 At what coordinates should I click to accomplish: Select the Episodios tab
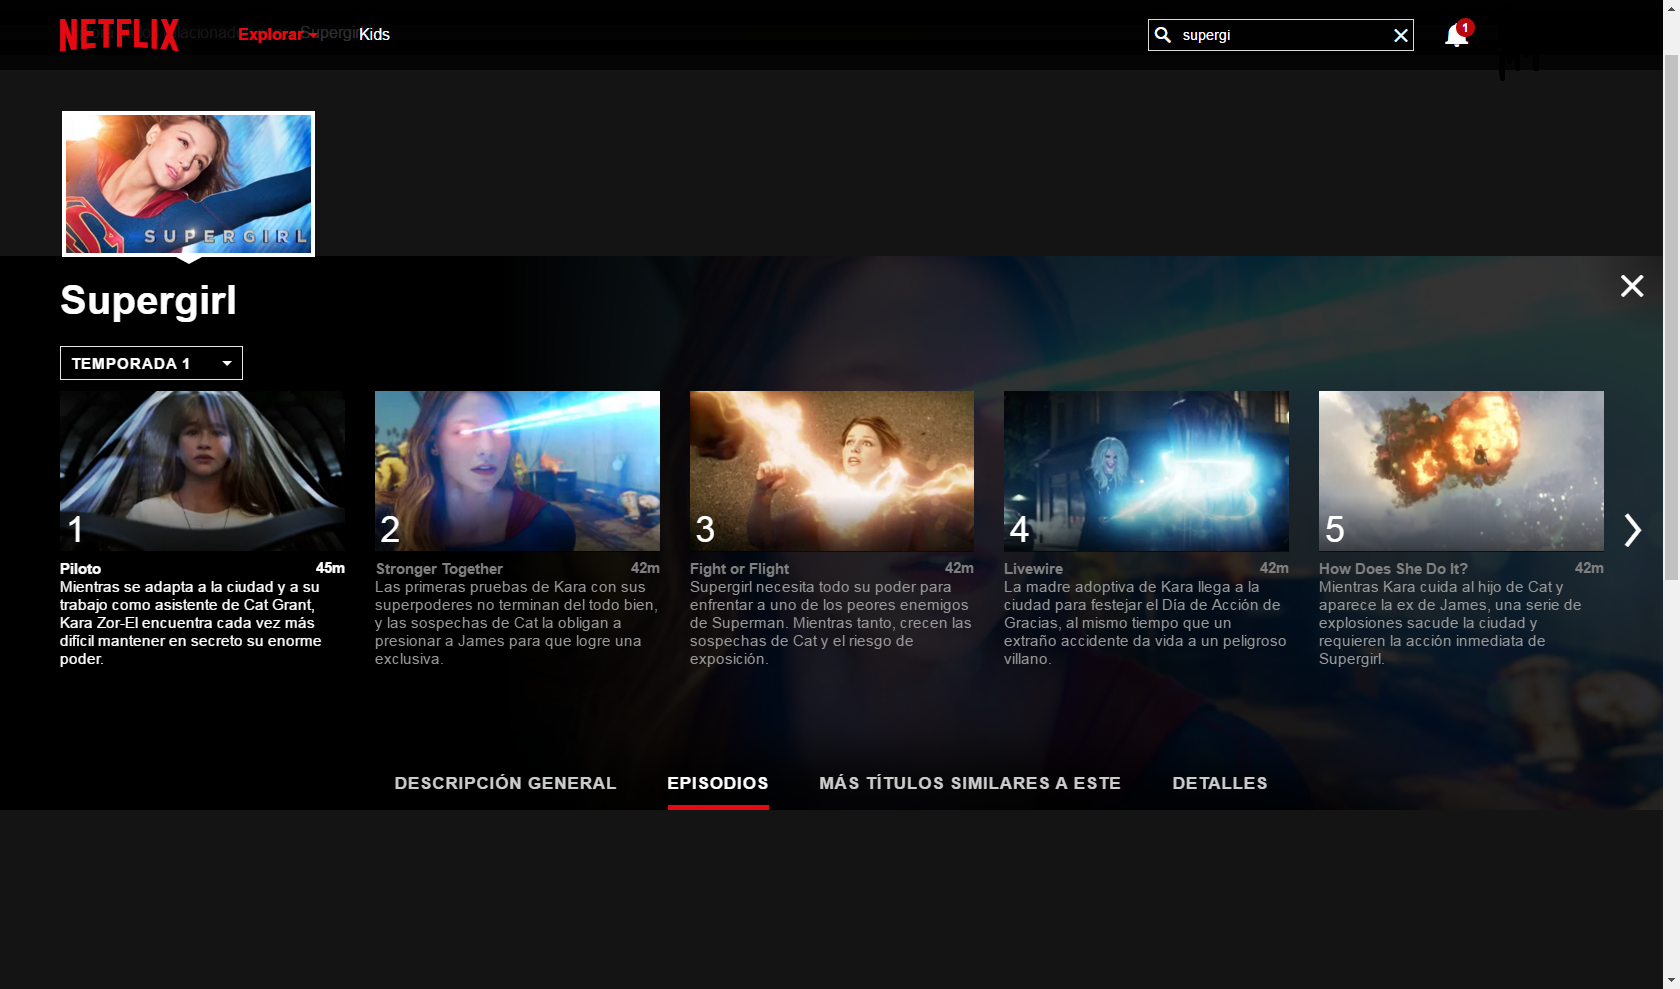click(x=717, y=783)
